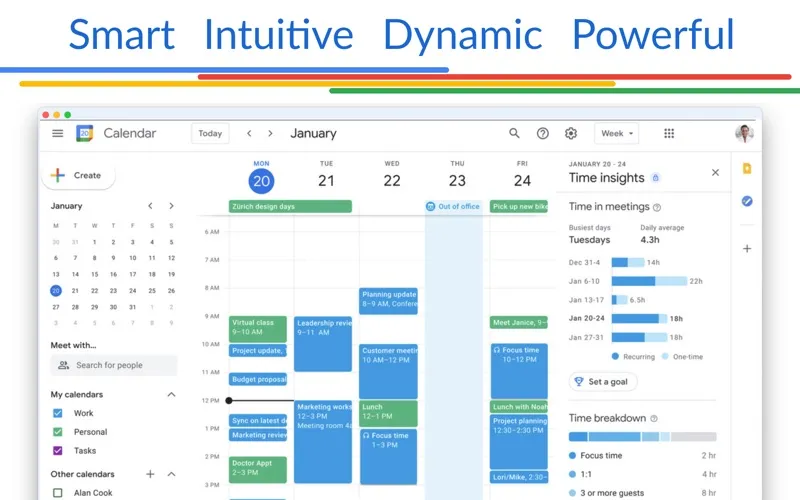Image resolution: width=800 pixels, height=500 pixels.
Task: Open the Lunch with Noah event
Action: (519, 407)
